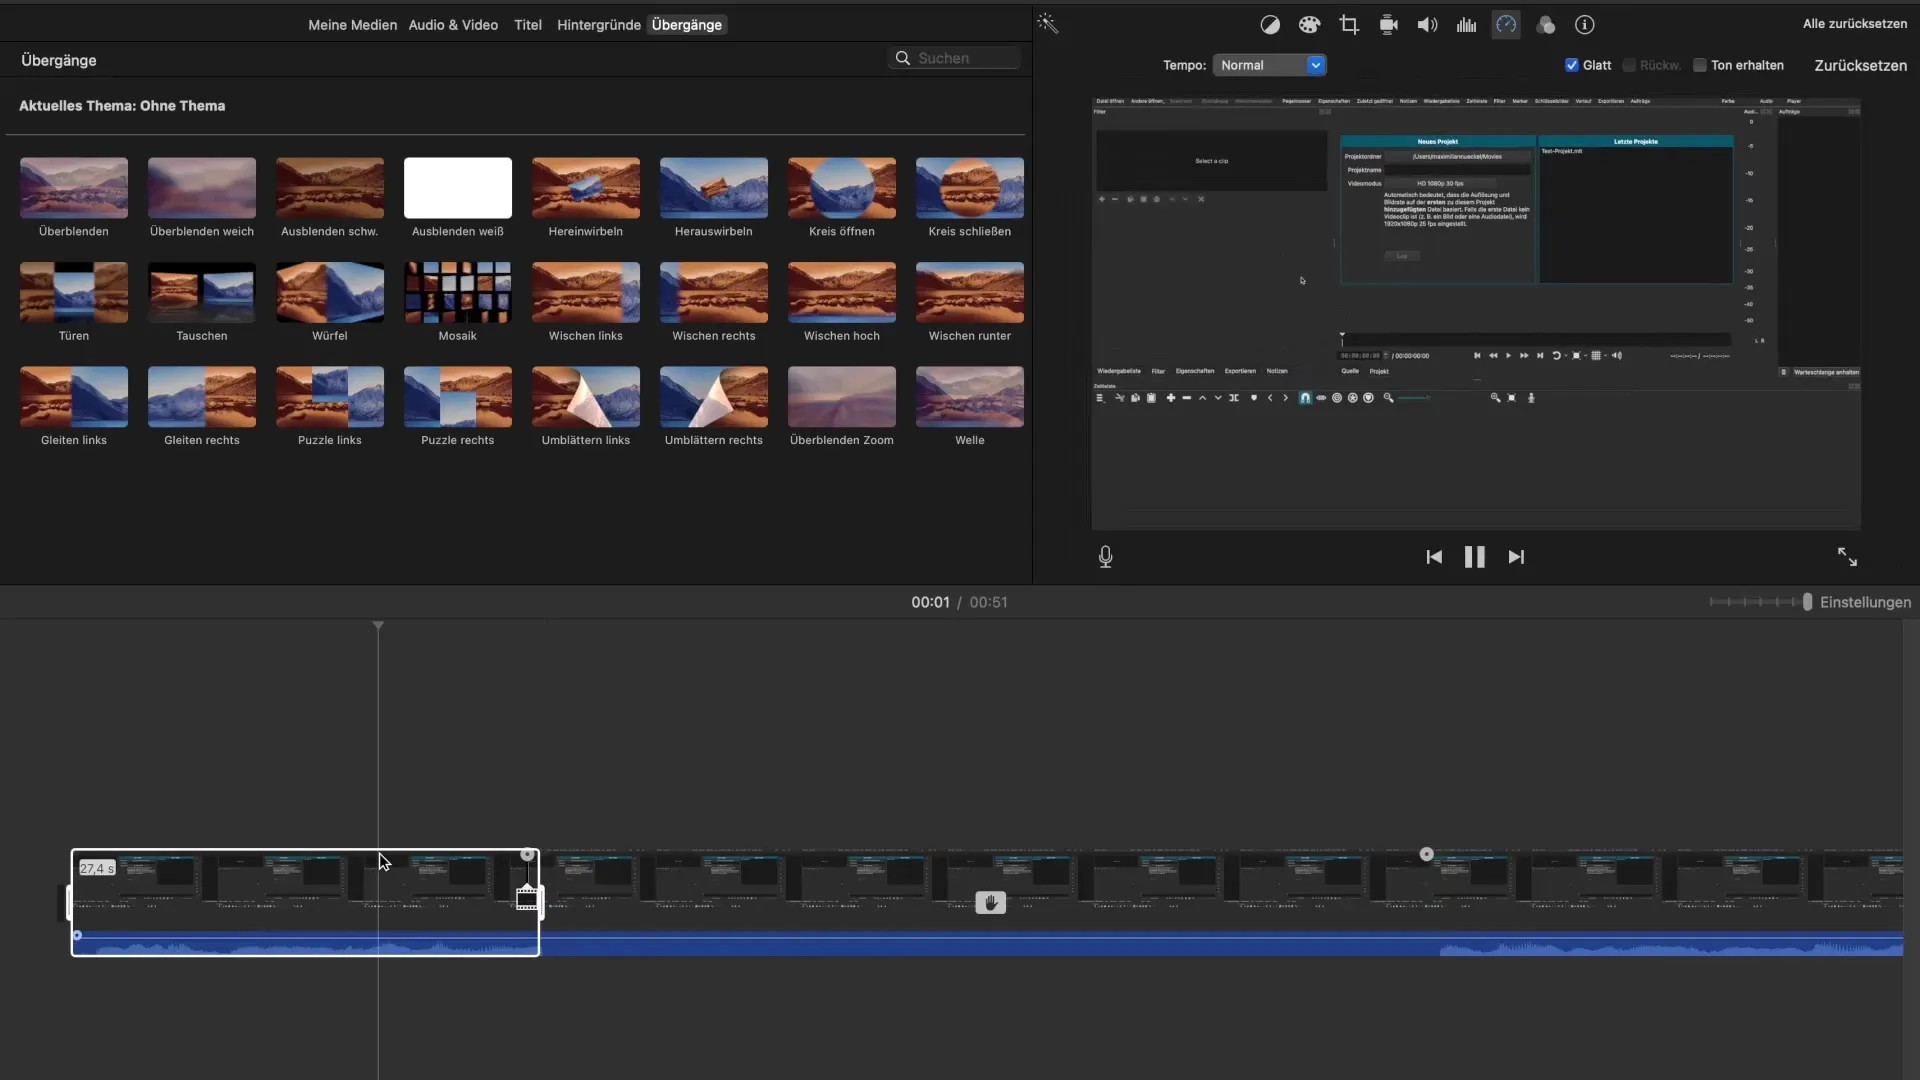Select the Wischen rechts transition
Screen dimensions: 1920x1080
coord(714,292)
